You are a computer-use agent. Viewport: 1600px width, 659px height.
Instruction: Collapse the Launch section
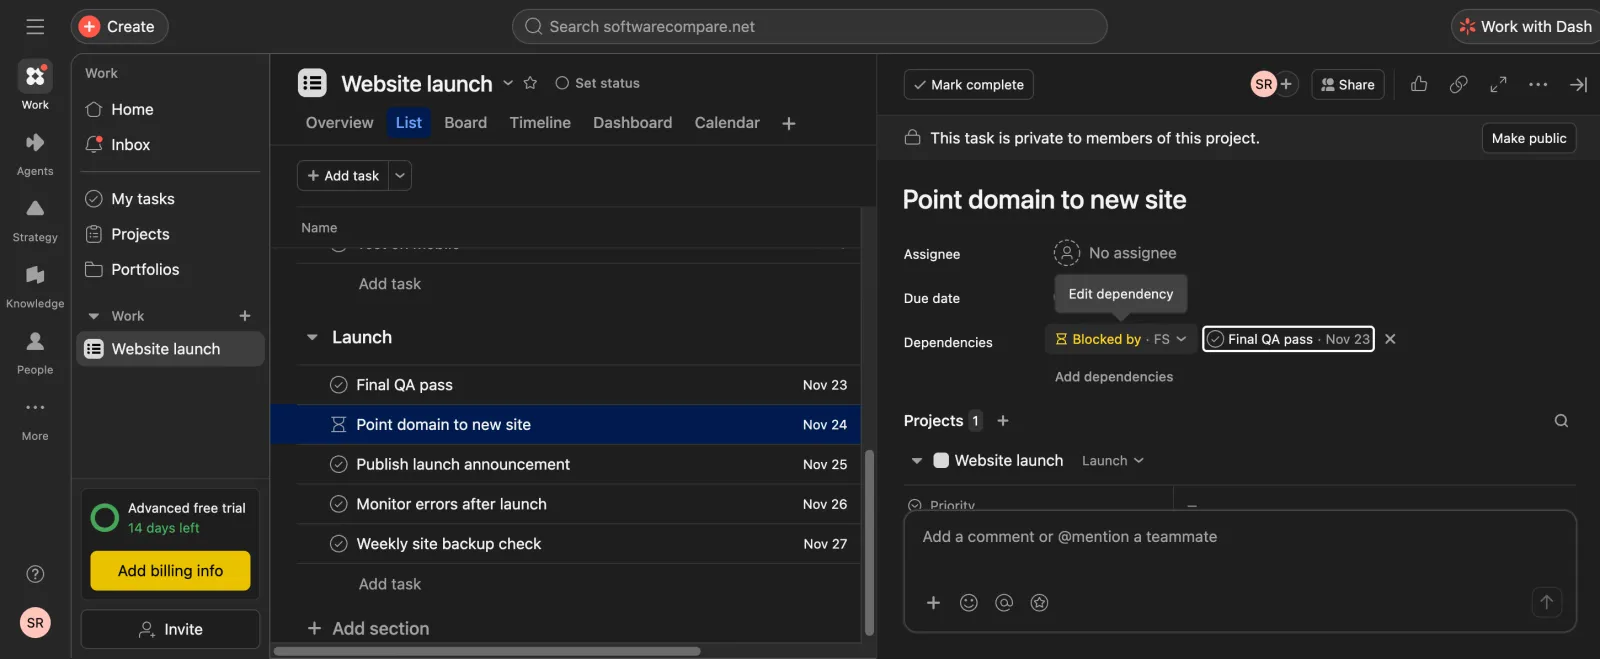312,338
